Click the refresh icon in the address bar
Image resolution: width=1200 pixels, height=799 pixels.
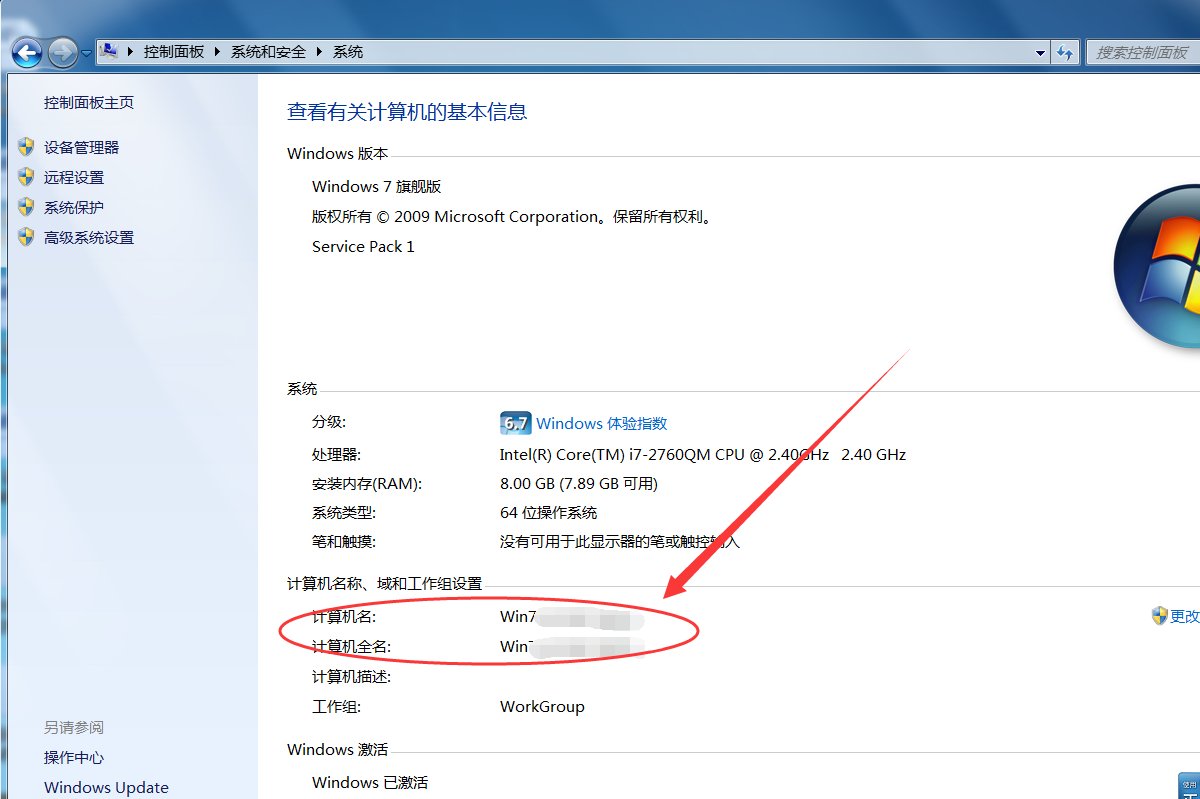pyautogui.click(x=1066, y=51)
